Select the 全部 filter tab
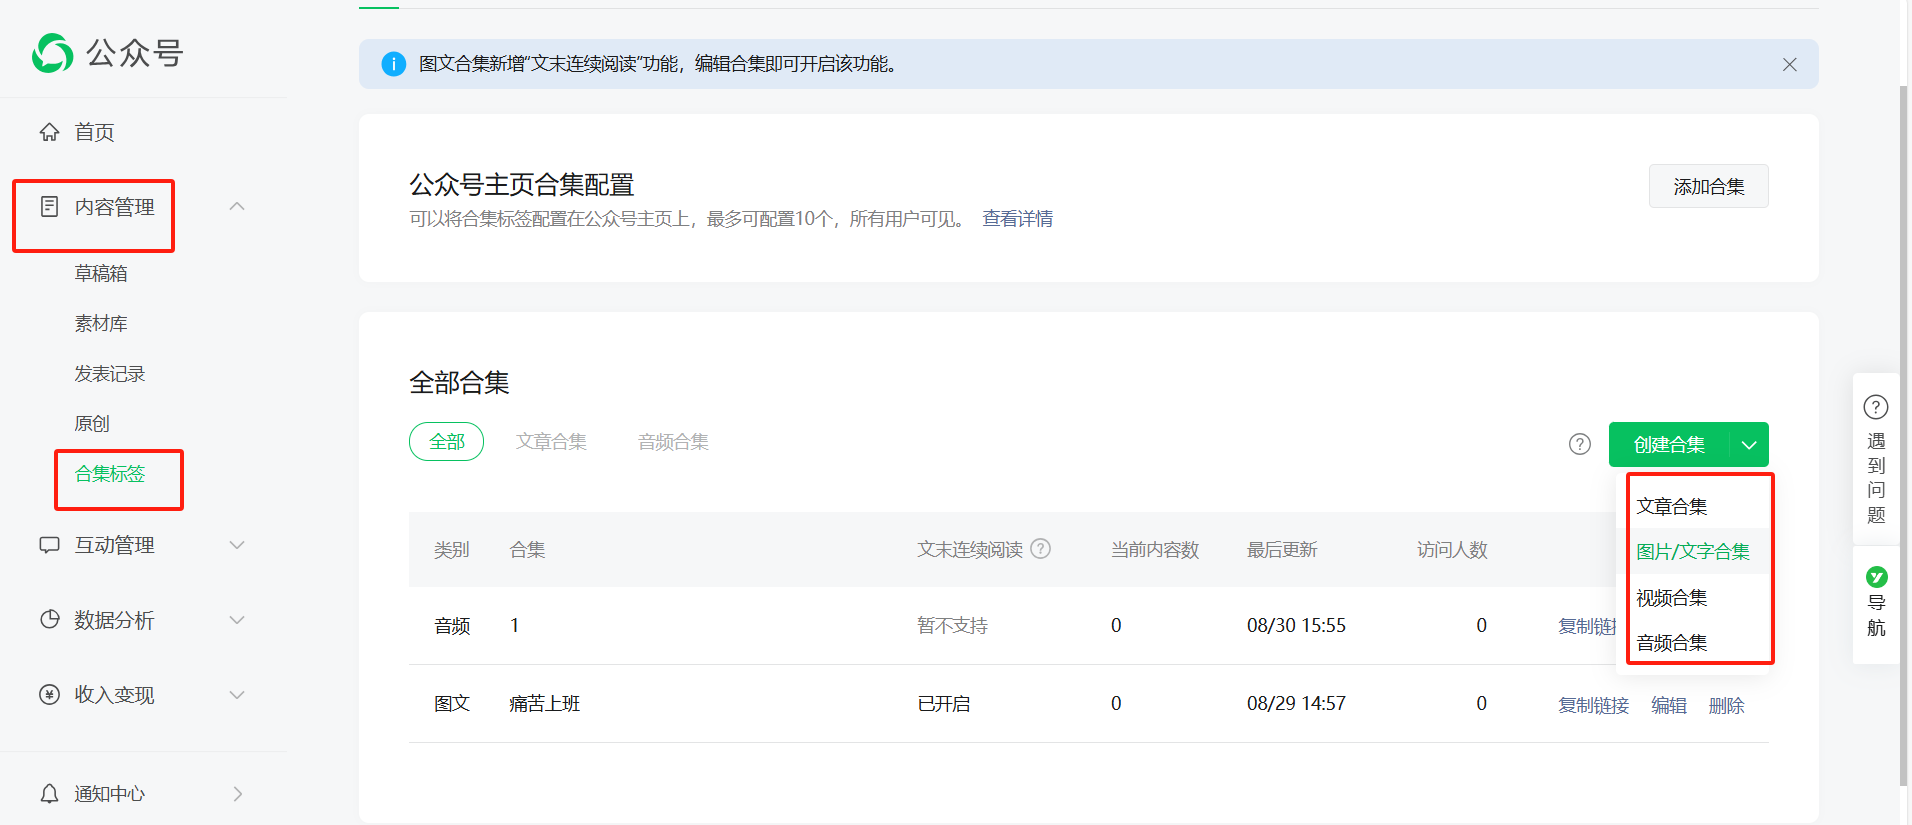Image resolution: width=1912 pixels, height=825 pixels. [x=446, y=442]
